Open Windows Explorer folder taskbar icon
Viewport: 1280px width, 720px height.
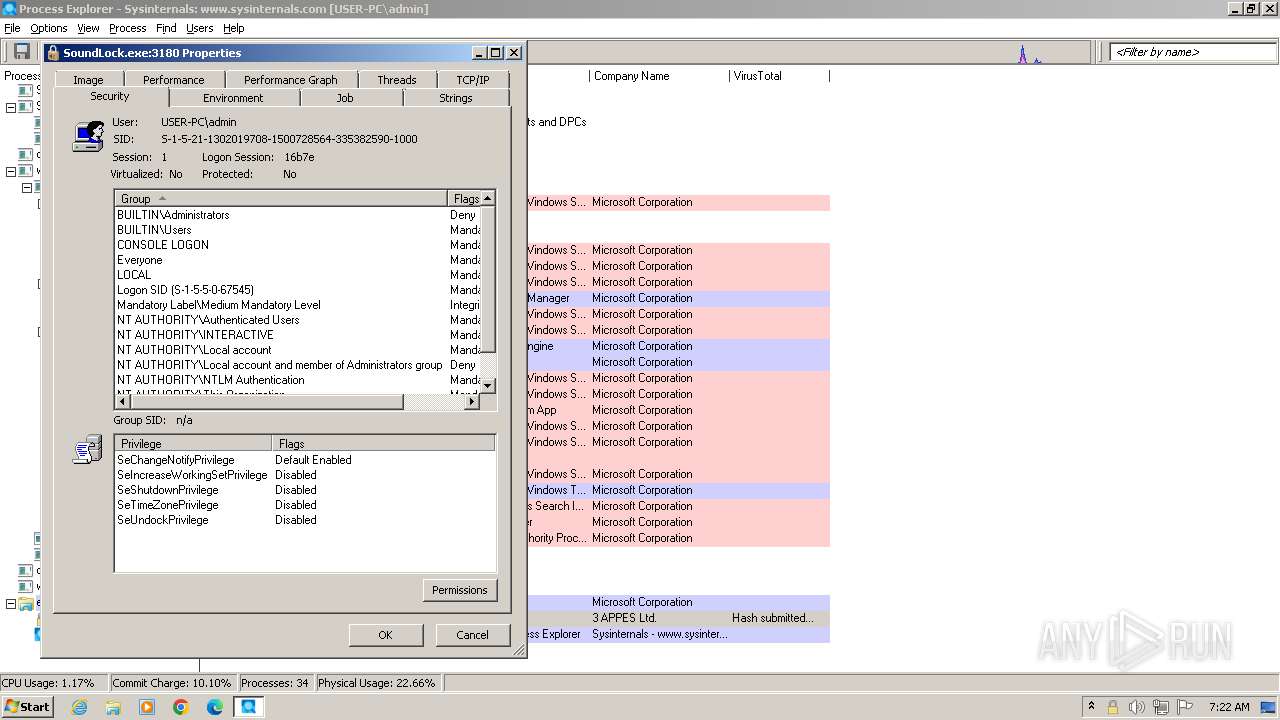[x=113, y=707]
